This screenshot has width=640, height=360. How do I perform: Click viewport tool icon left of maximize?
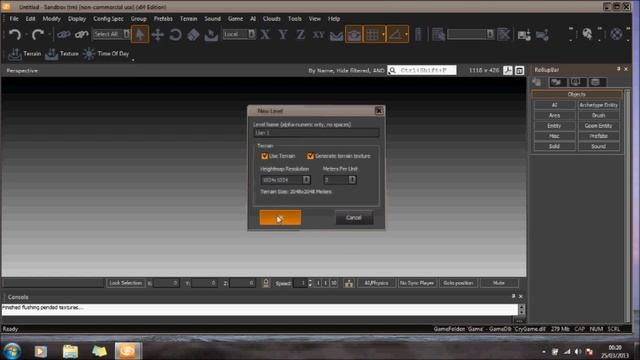click(x=507, y=71)
